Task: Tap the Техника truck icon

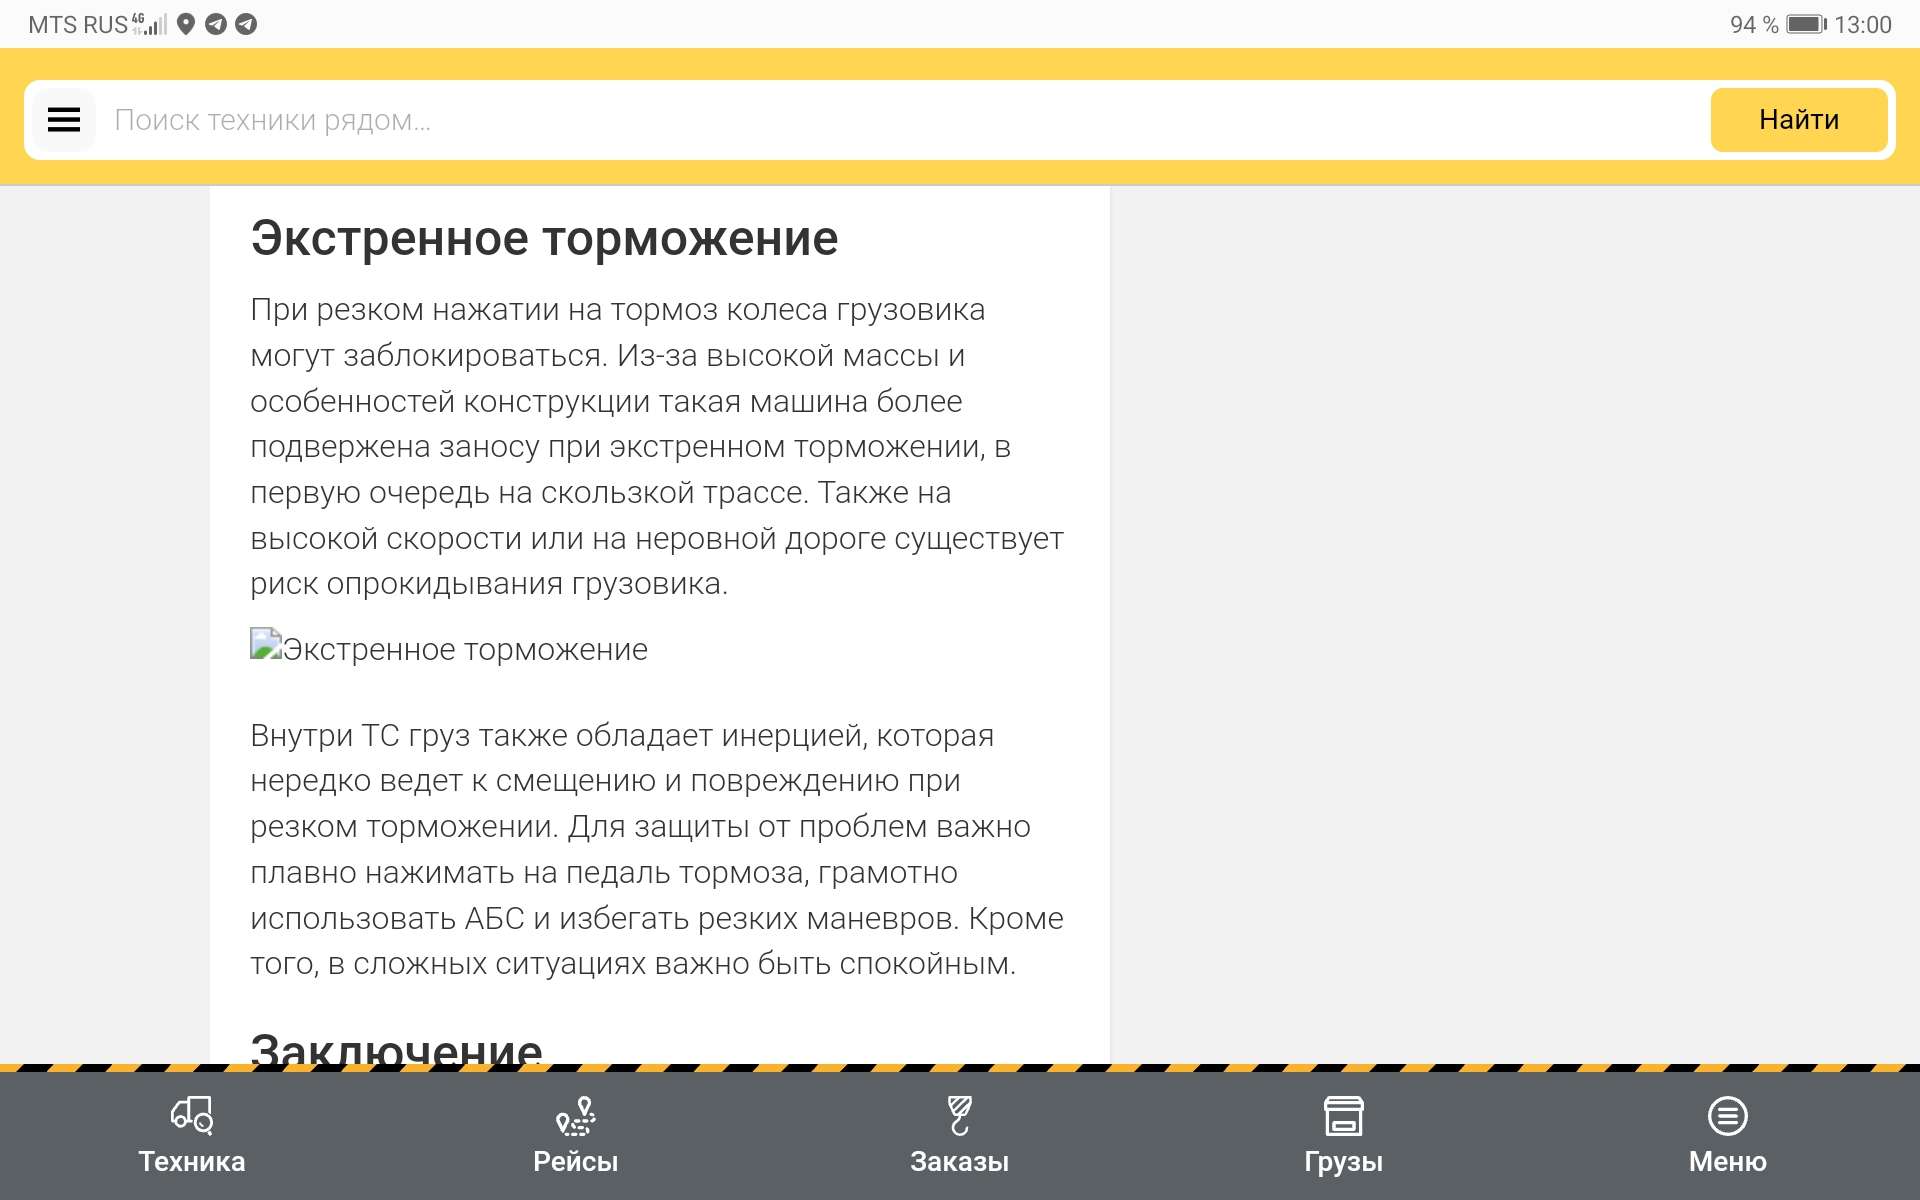Action: point(191,1115)
